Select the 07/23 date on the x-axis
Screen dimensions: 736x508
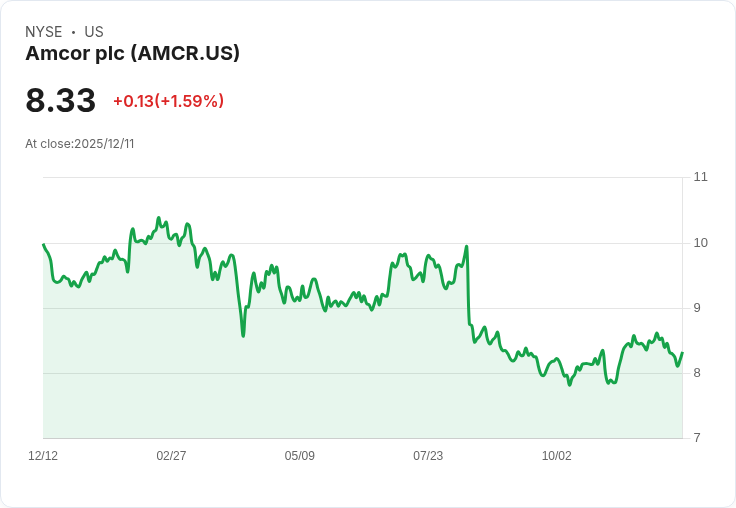pyautogui.click(x=428, y=456)
